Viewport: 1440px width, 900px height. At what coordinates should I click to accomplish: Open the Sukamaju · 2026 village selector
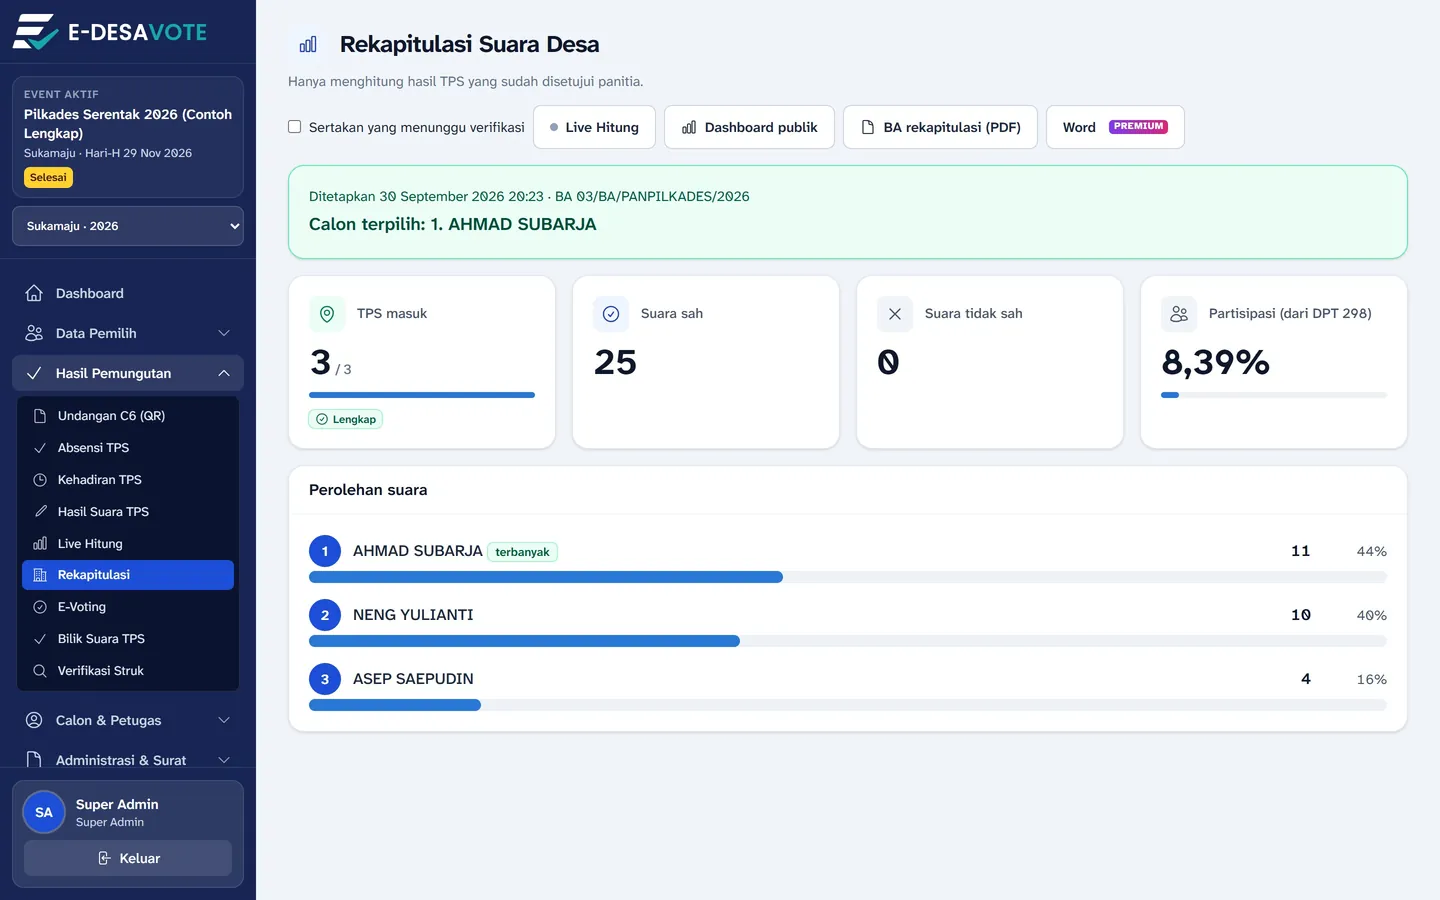(128, 226)
